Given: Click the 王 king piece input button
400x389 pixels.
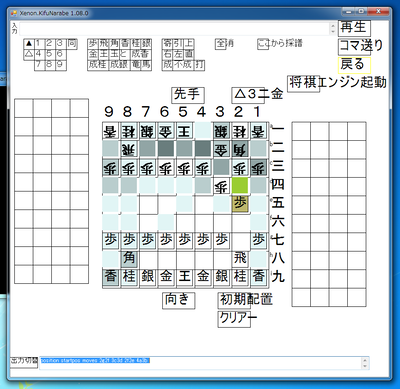Looking at the screenshot, I should tap(104, 54).
